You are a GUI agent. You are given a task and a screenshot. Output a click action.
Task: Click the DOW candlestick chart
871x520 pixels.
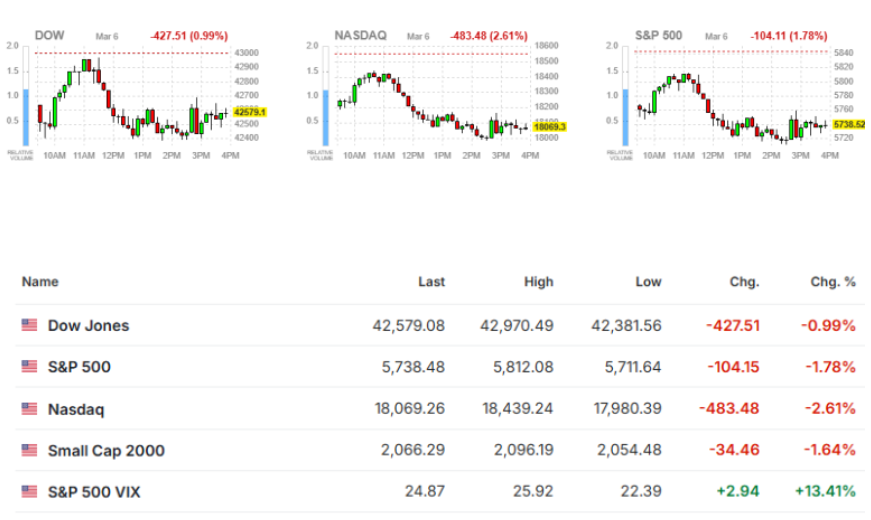tap(132, 96)
